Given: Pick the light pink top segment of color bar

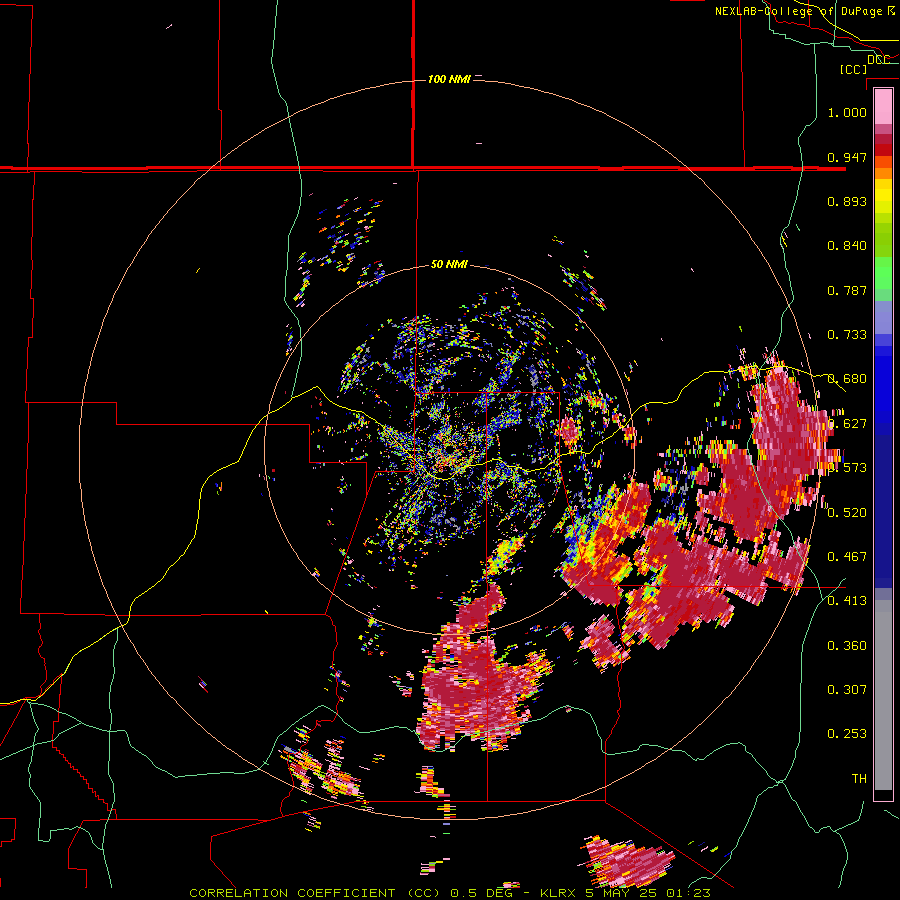Looking at the screenshot, I should (x=883, y=107).
